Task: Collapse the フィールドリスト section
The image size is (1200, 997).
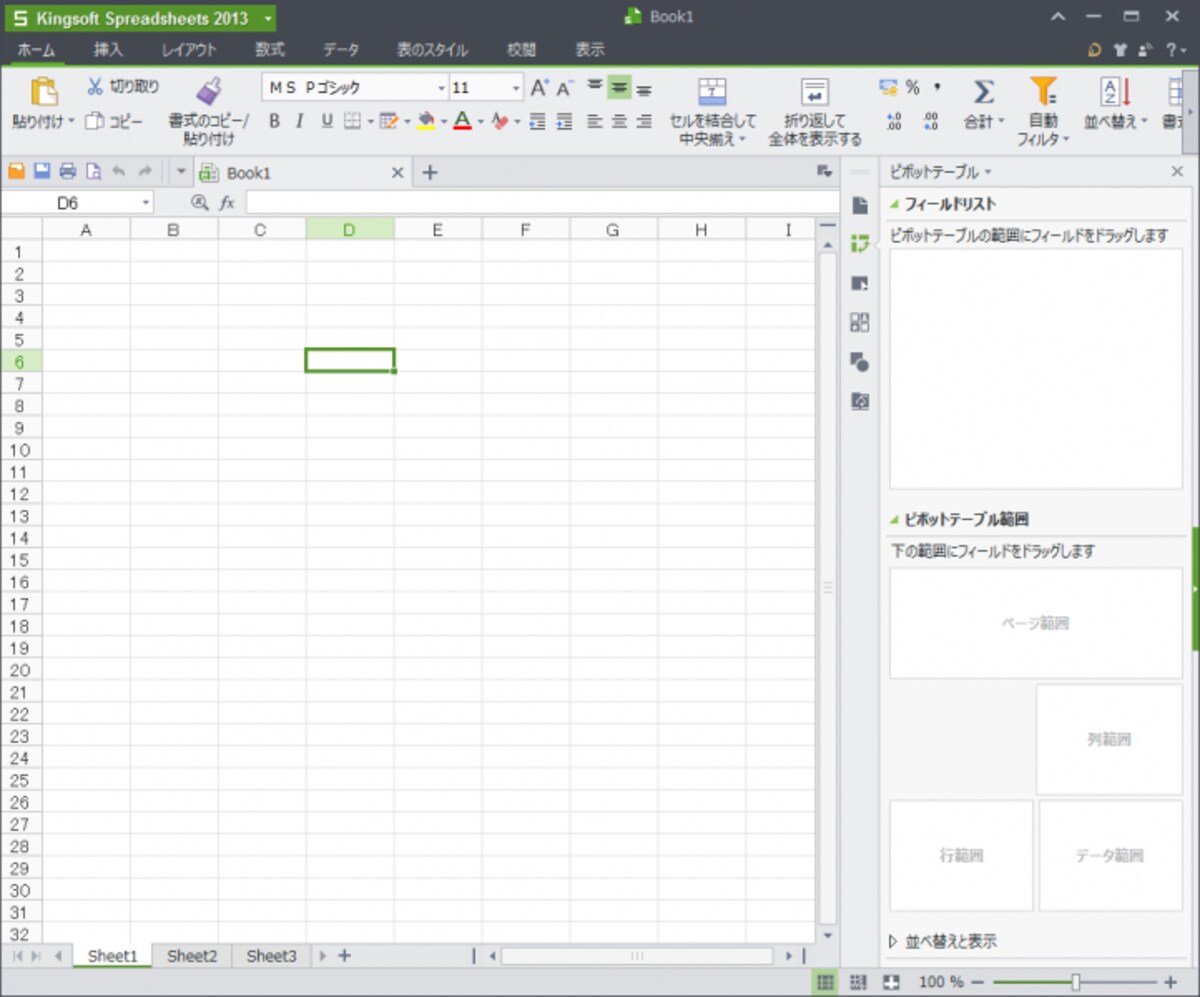Action: click(x=895, y=204)
